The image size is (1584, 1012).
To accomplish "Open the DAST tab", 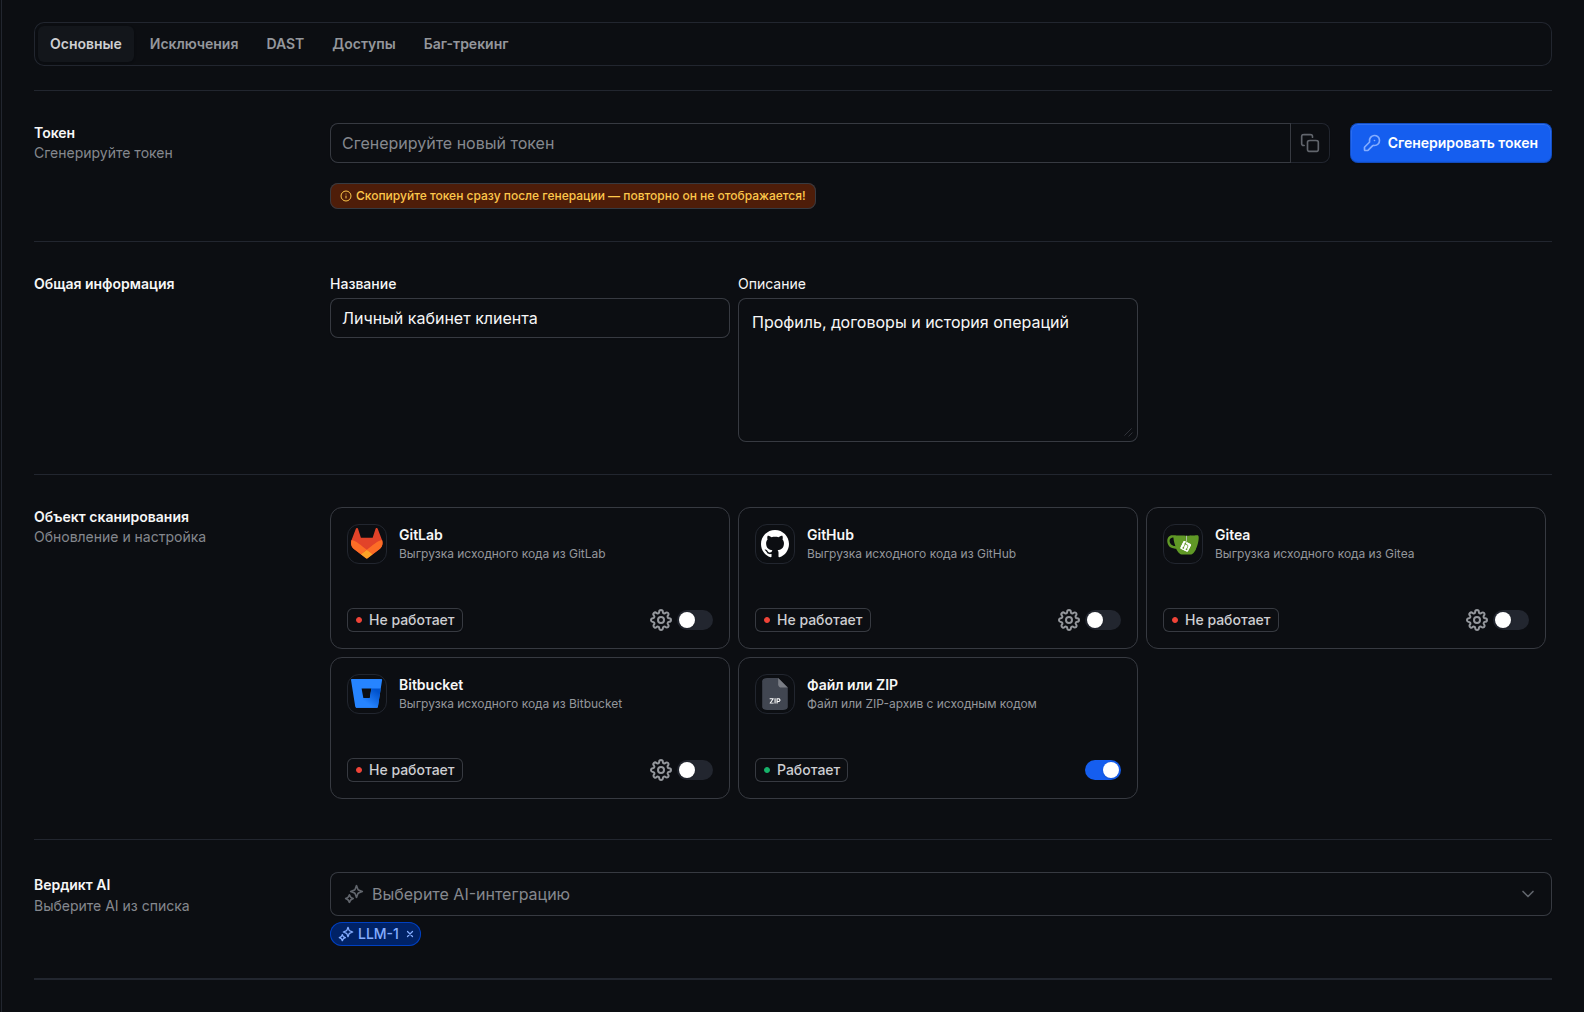I will [x=285, y=44].
